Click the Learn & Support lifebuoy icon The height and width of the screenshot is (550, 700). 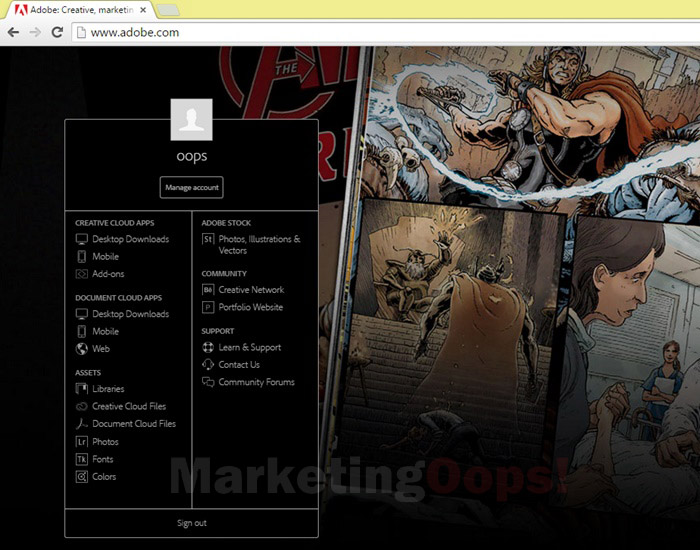click(208, 347)
